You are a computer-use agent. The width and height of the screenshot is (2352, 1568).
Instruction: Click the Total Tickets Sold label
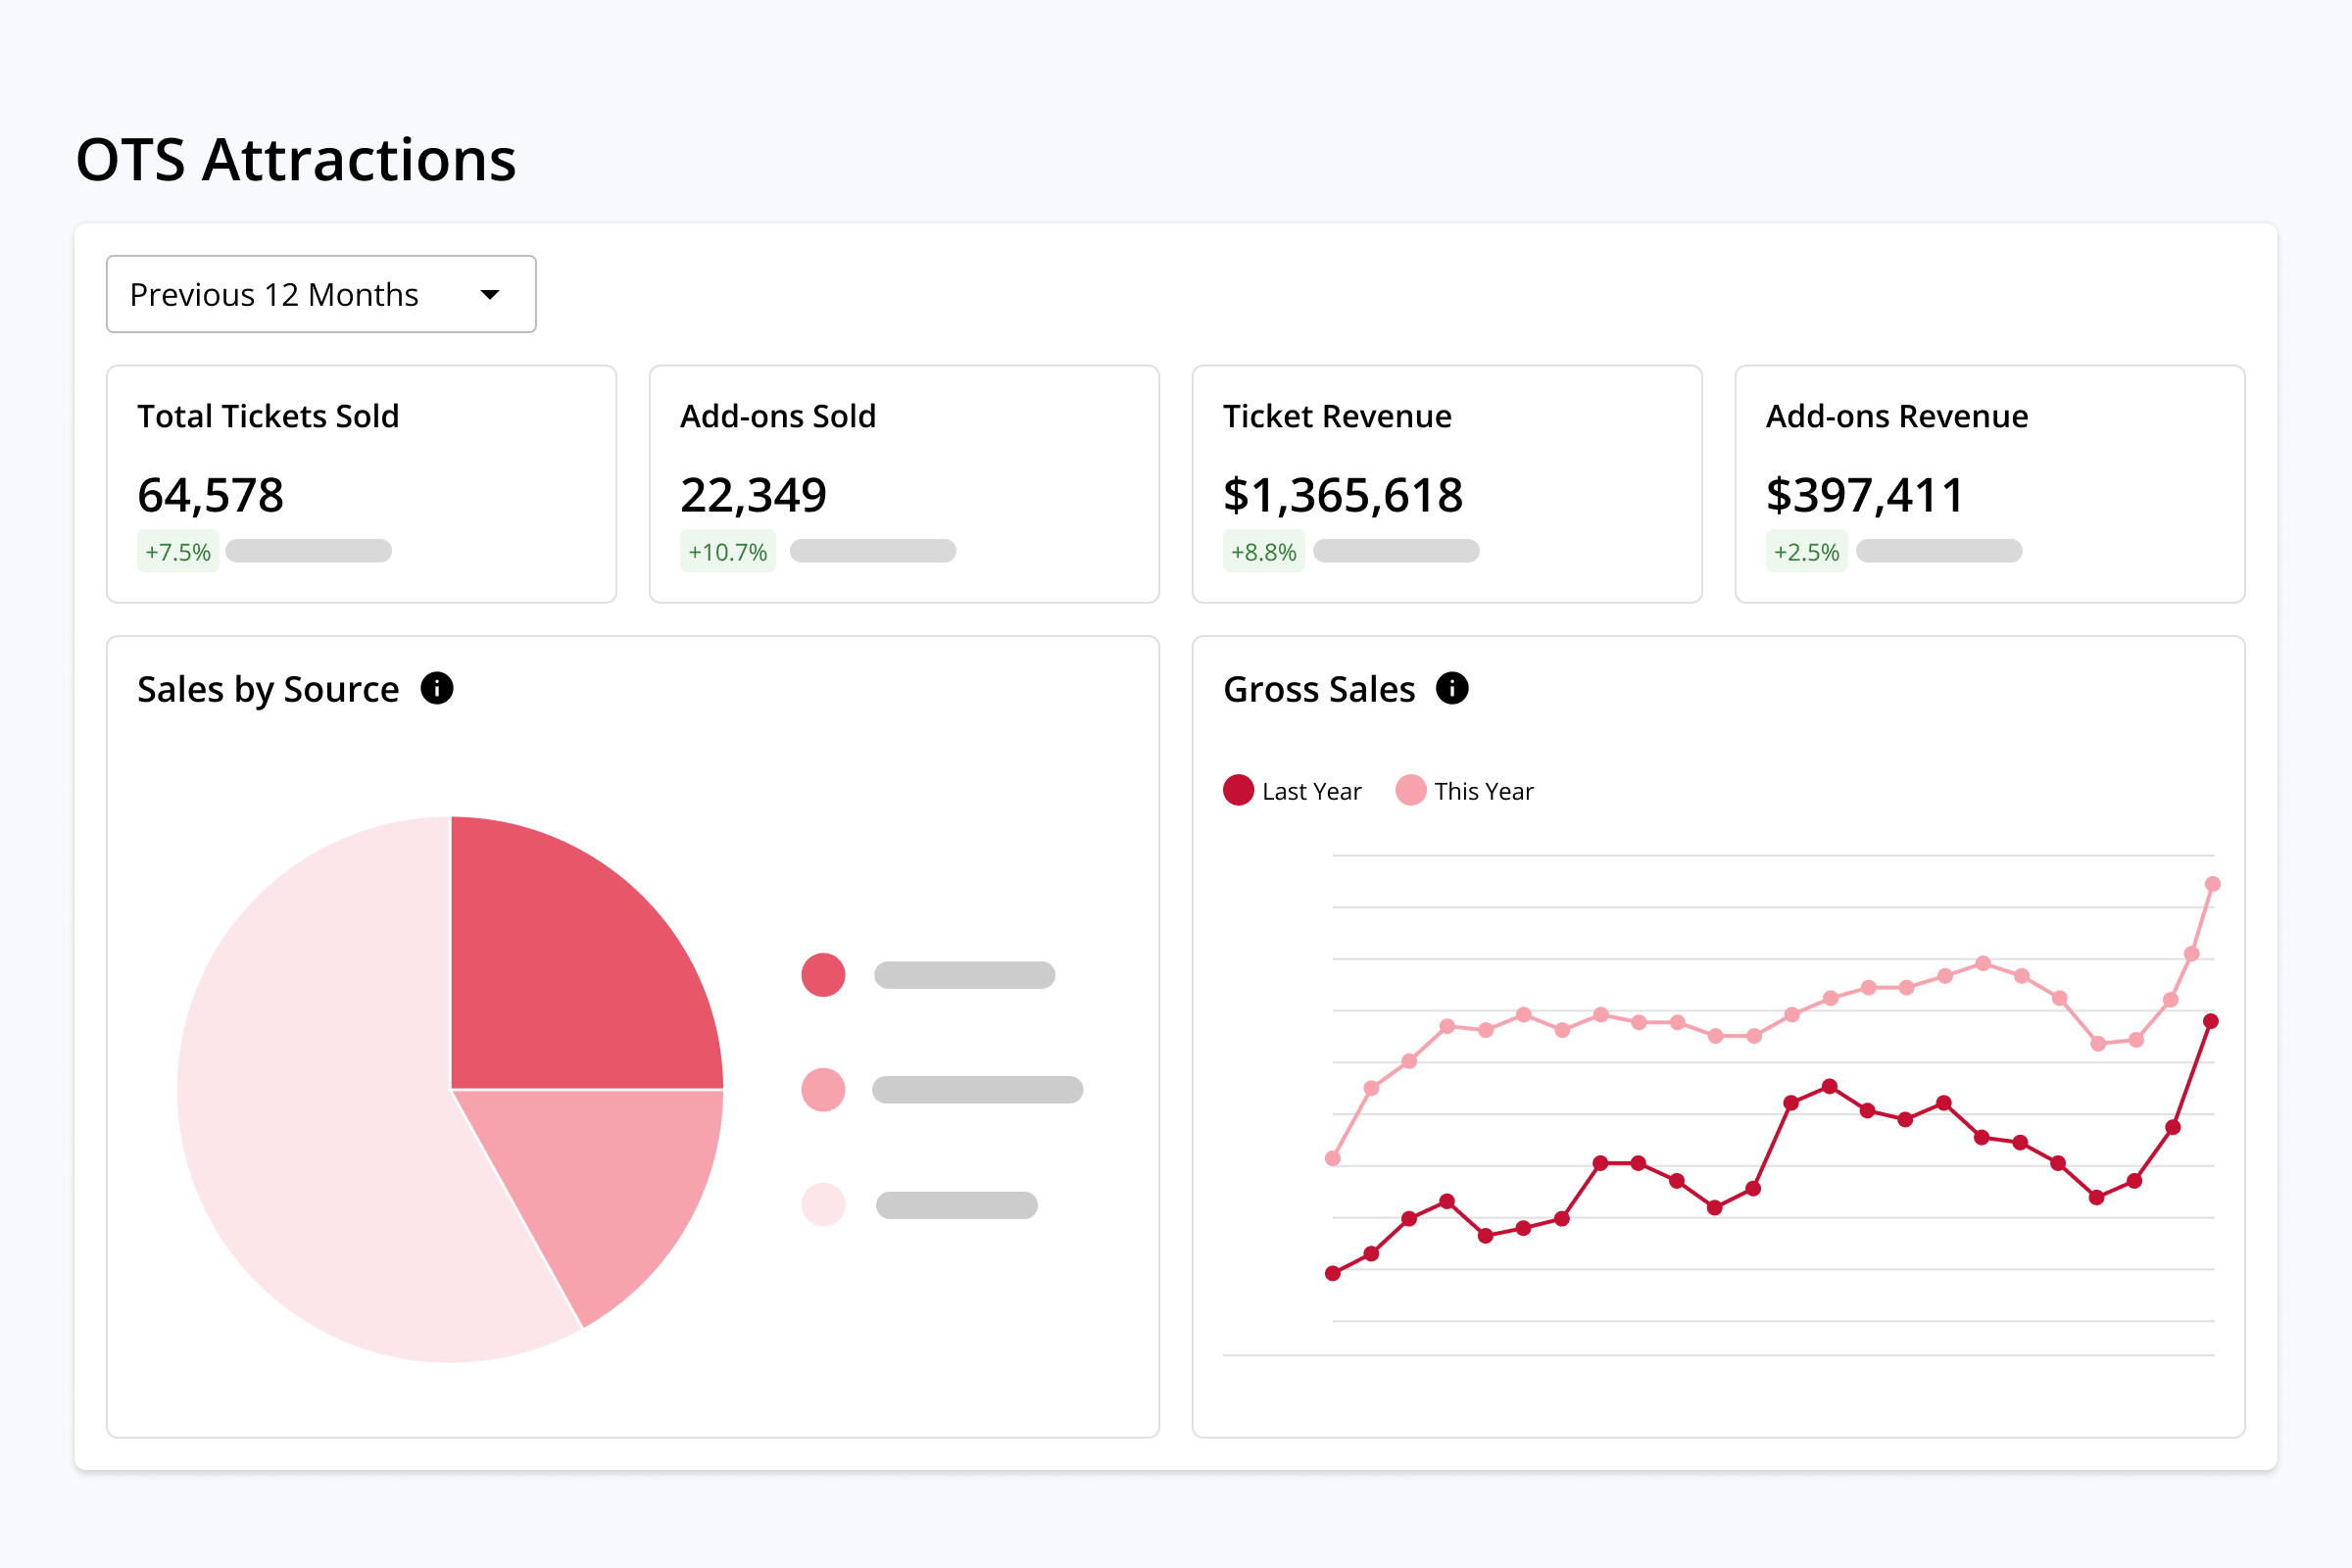point(268,416)
